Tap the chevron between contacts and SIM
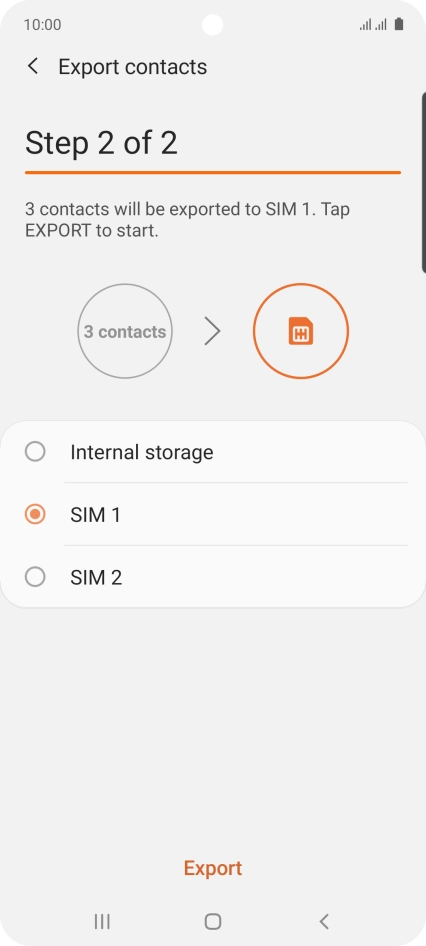The width and height of the screenshot is (426, 946). pyautogui.click(x=212, y=331)
